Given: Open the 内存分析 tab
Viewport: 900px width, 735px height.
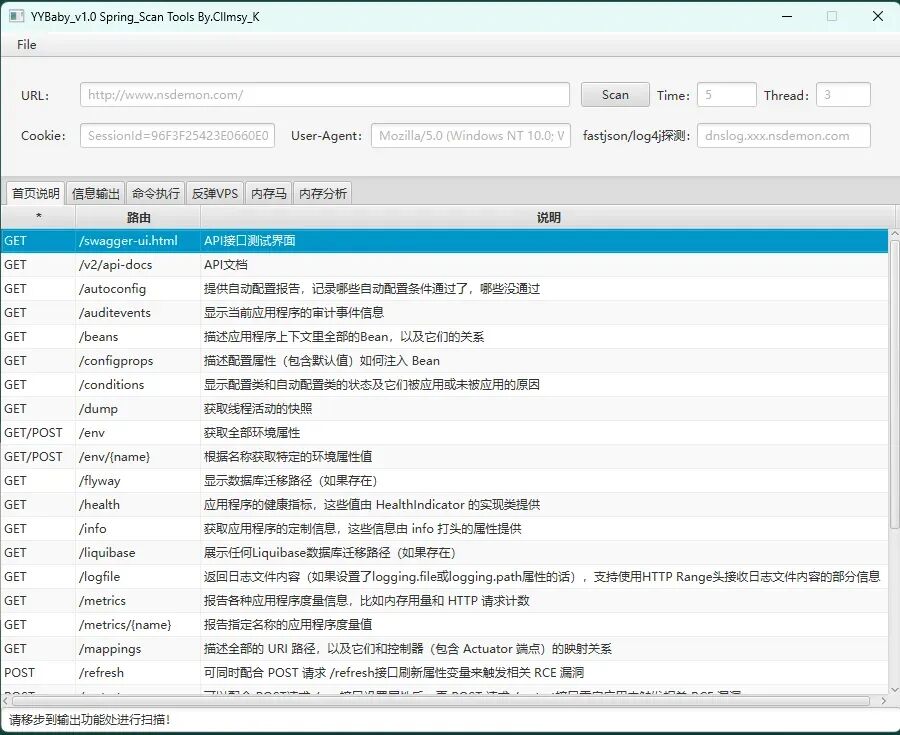Looking at the screenshot, I should tap(323, 193).
